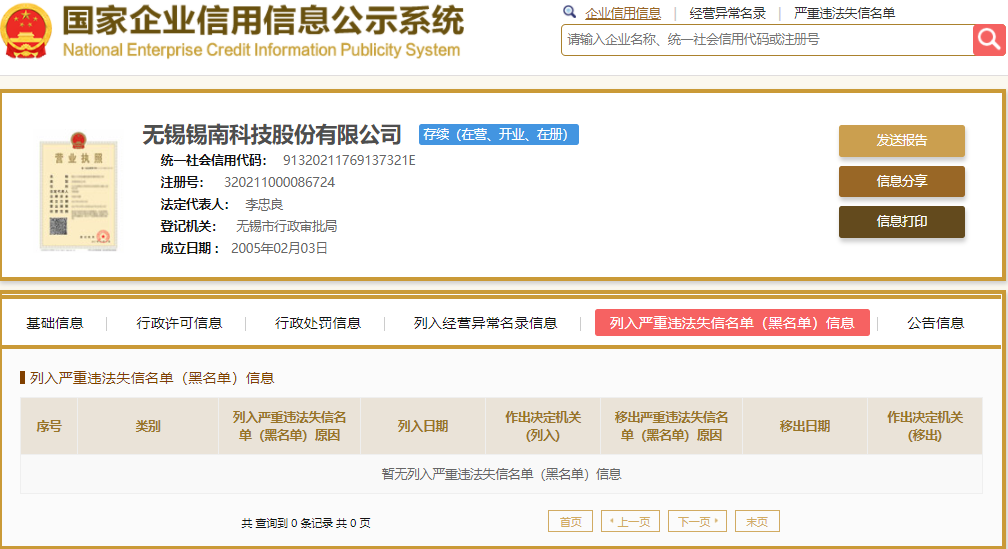This screenshot has height=549, width=1008.
Task: Focus the enterprise name search input
Action: click(767, 40)
